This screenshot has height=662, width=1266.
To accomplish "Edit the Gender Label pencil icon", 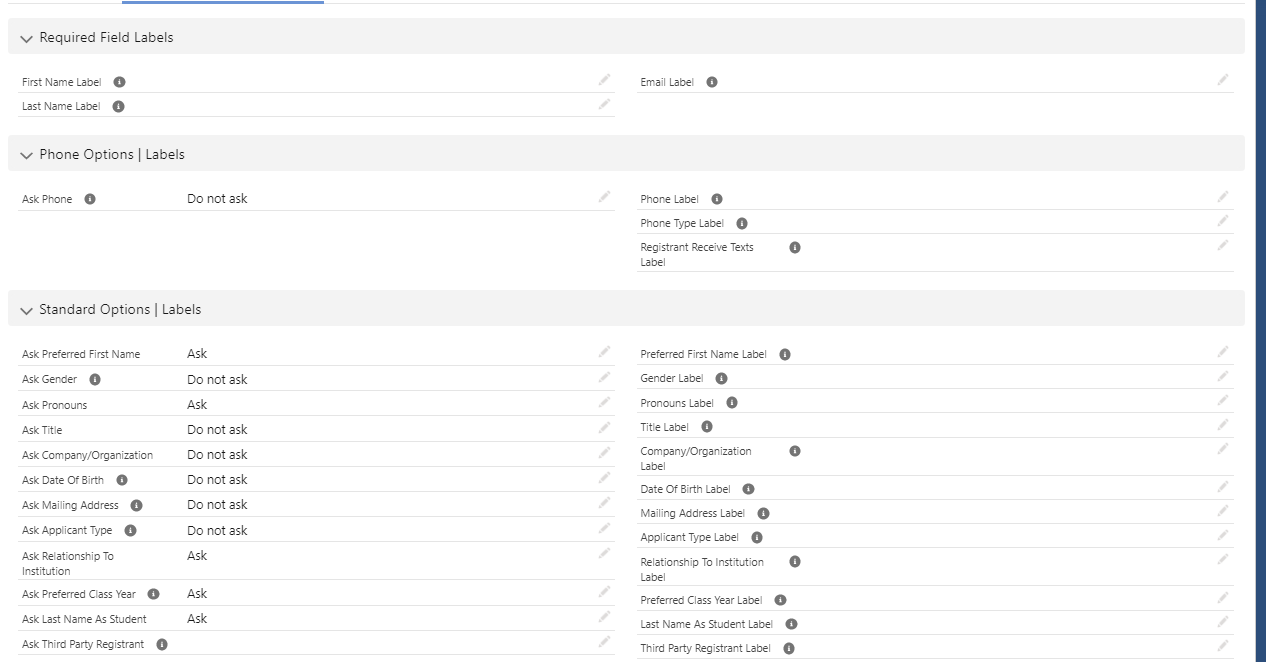I will click(x=1222, y=376).
